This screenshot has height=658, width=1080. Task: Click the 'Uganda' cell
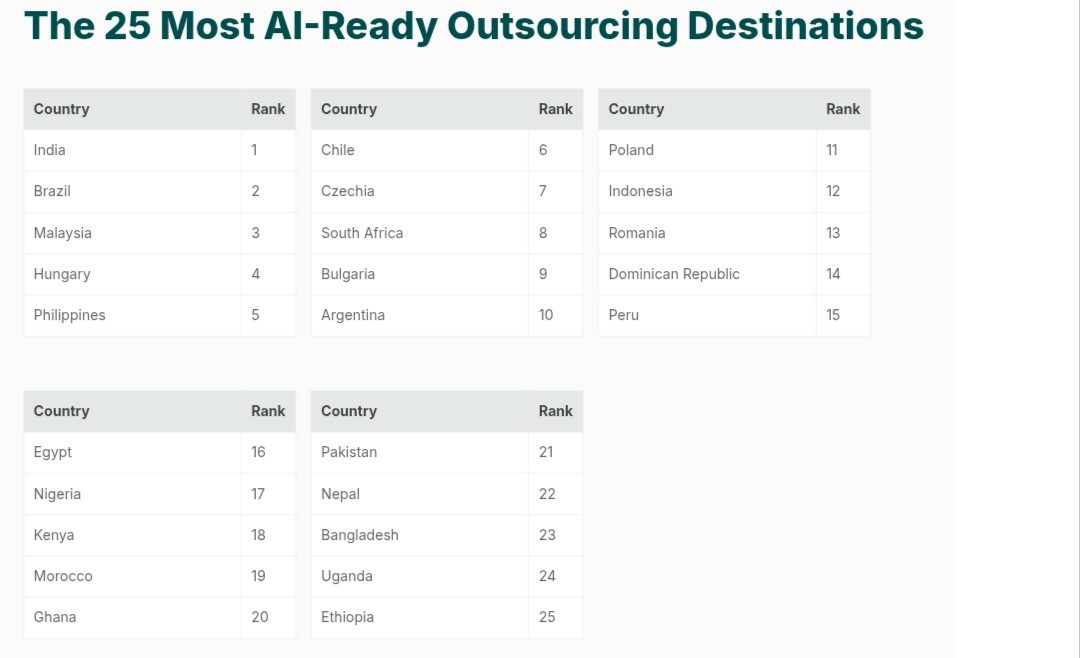pyautogui.click(x=419, y=577)
